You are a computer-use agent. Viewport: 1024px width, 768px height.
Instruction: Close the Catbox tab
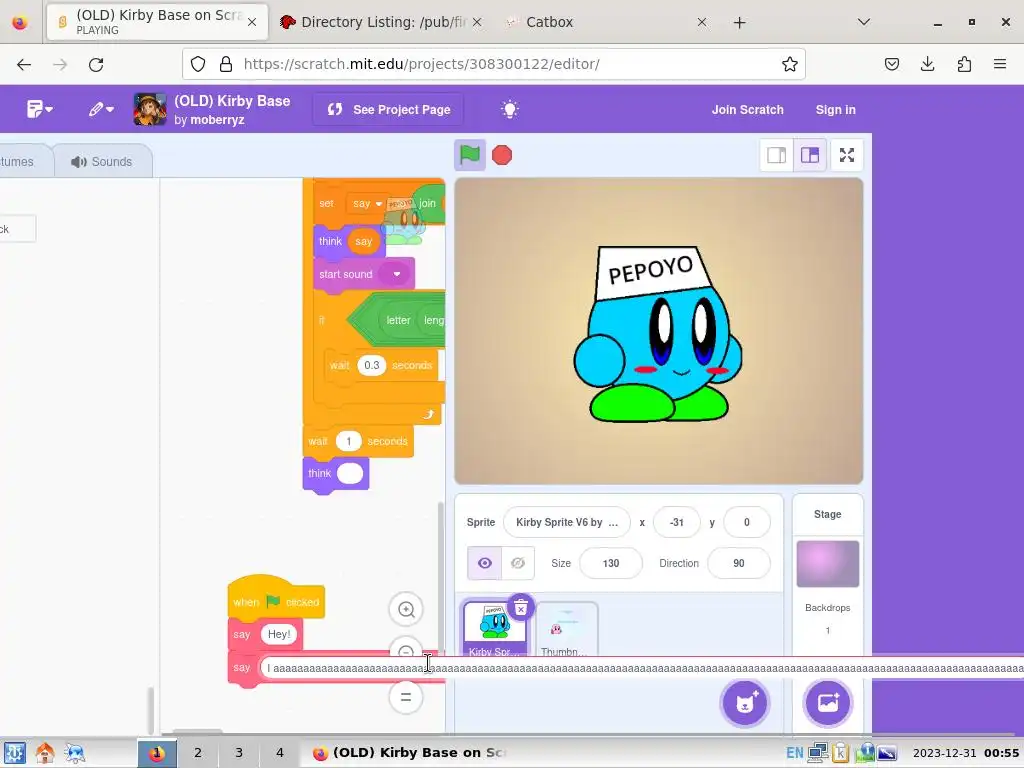pos(702,22)
